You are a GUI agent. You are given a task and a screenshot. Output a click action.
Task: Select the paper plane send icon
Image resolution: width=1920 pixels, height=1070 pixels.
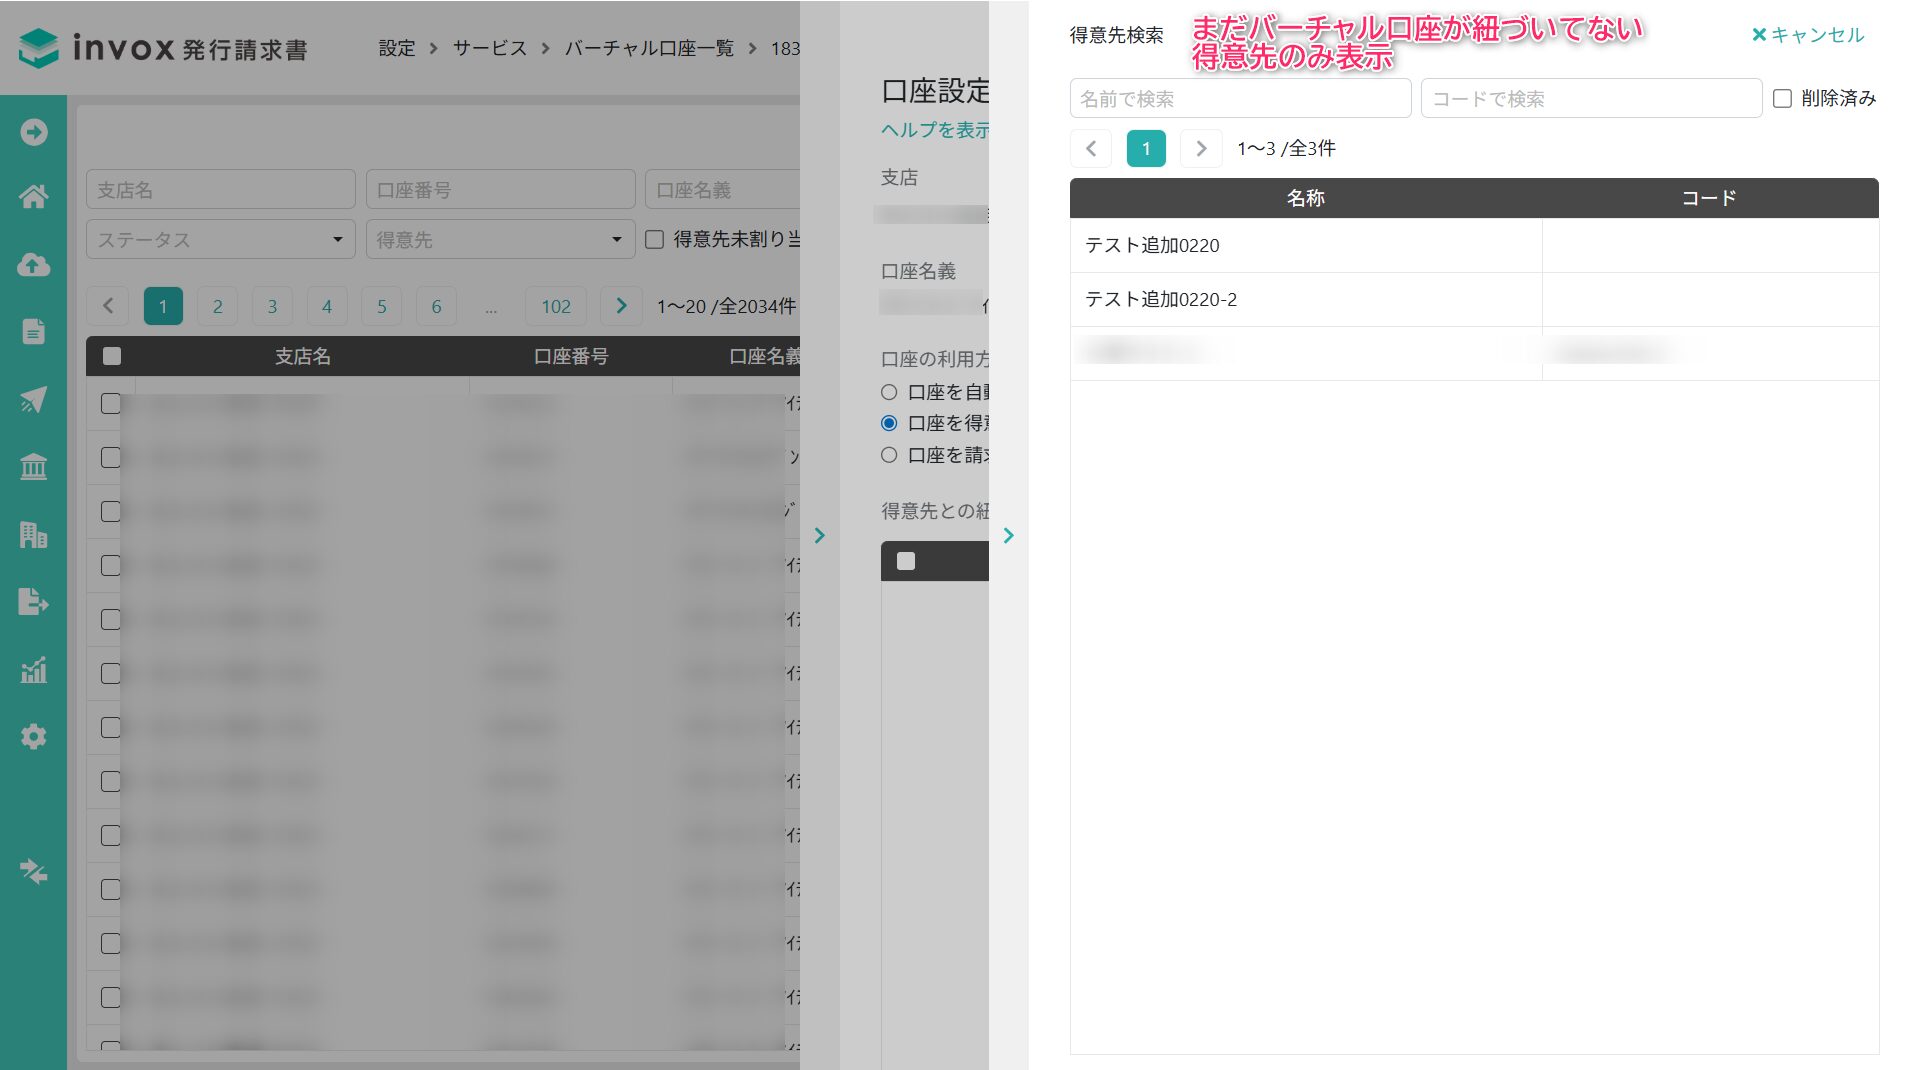point(33,400)
